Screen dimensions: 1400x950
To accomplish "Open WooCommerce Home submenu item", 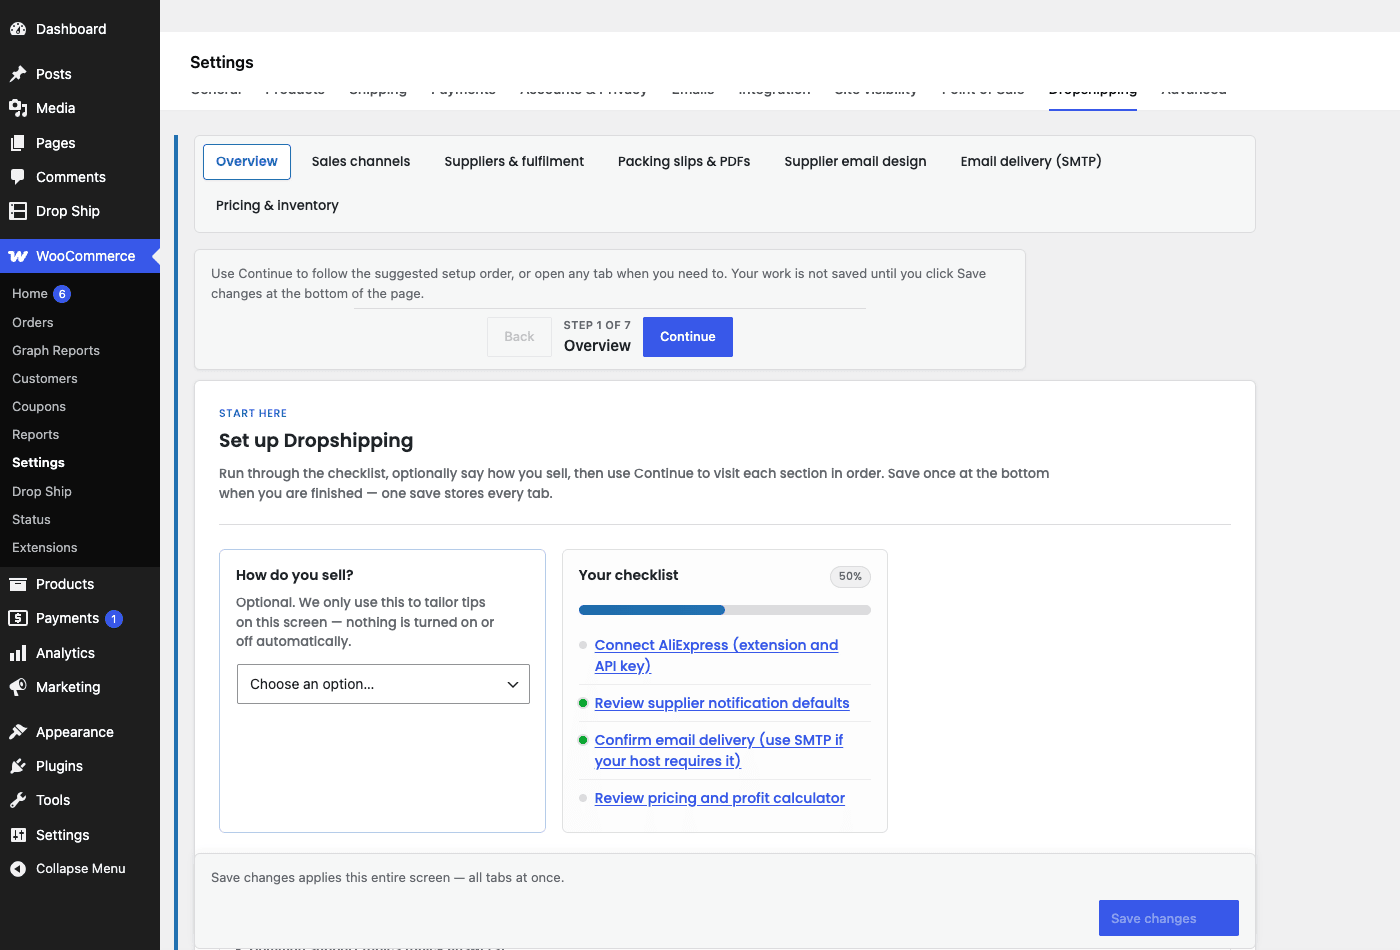I will pos(30,294).
